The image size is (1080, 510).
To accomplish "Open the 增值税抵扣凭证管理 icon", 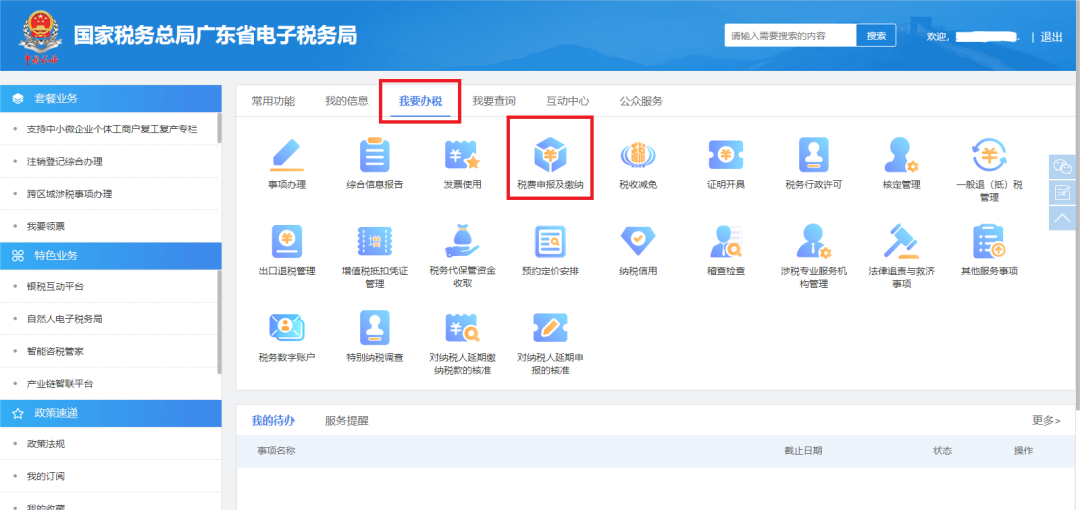I will 375,241.
